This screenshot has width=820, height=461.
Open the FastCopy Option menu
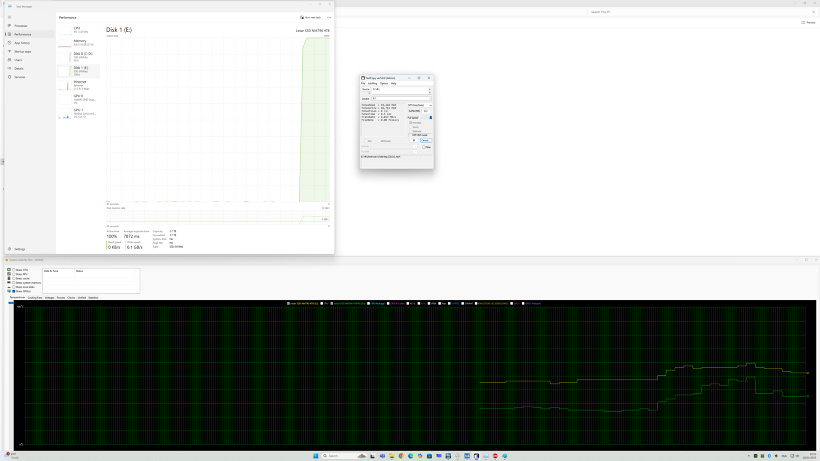coord(384,83)
